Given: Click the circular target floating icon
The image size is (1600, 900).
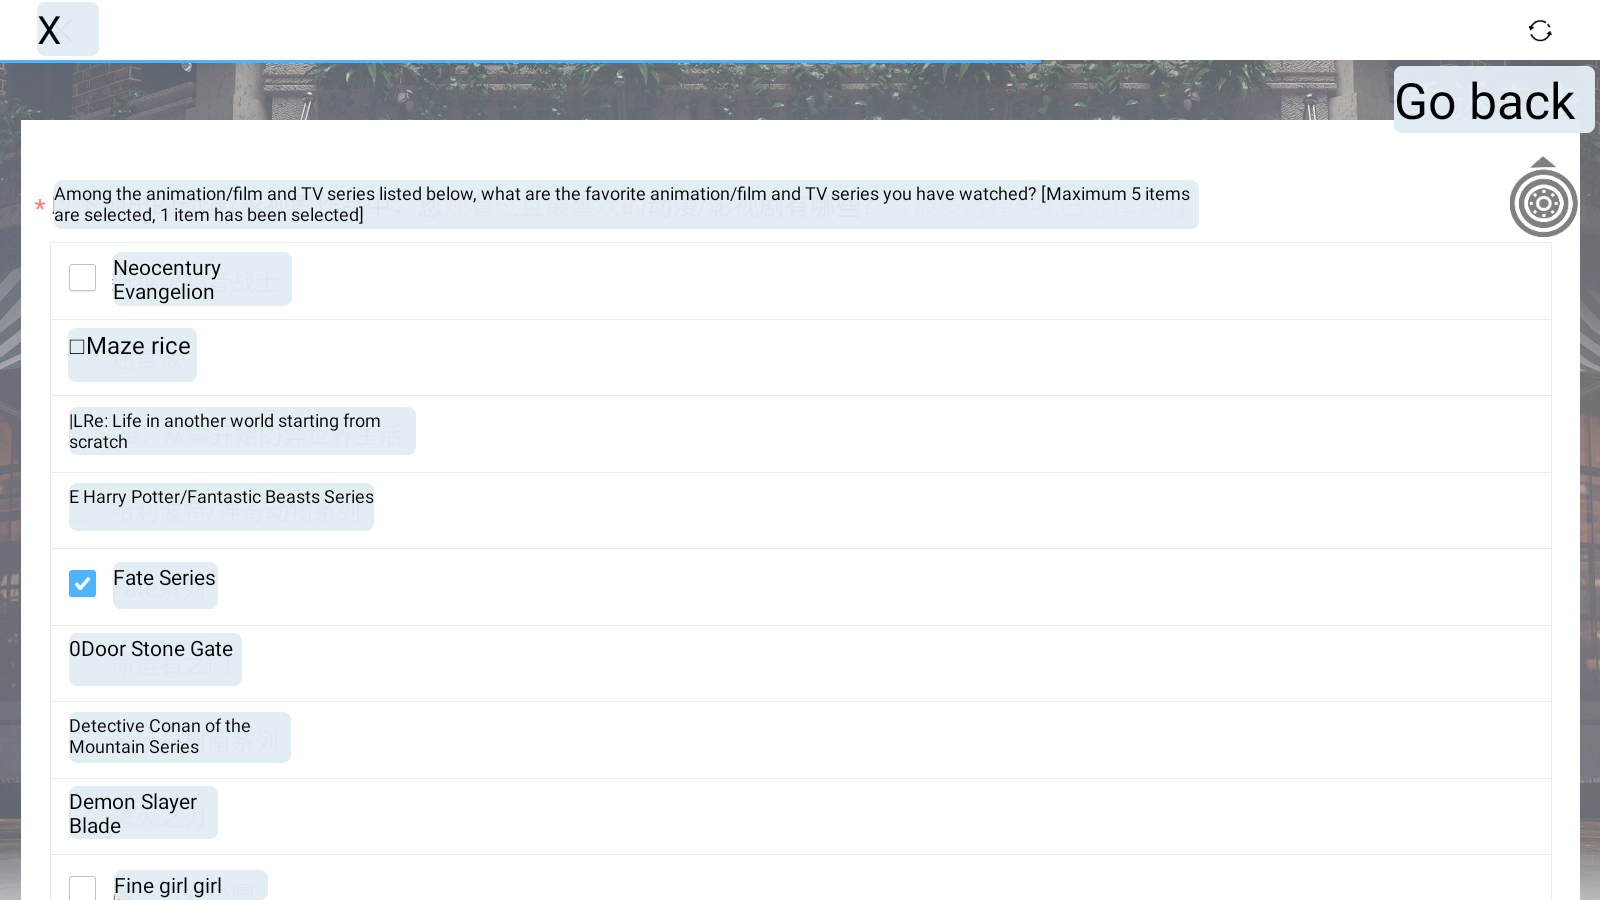Looking at the screenshot, I should (1543, 203).
